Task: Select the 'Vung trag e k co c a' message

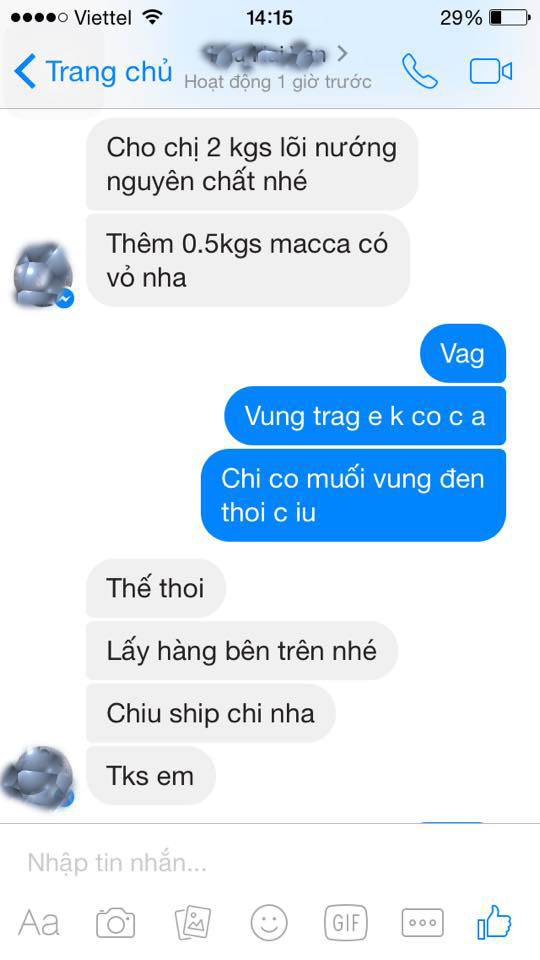Action: click(x=365, y=416)
